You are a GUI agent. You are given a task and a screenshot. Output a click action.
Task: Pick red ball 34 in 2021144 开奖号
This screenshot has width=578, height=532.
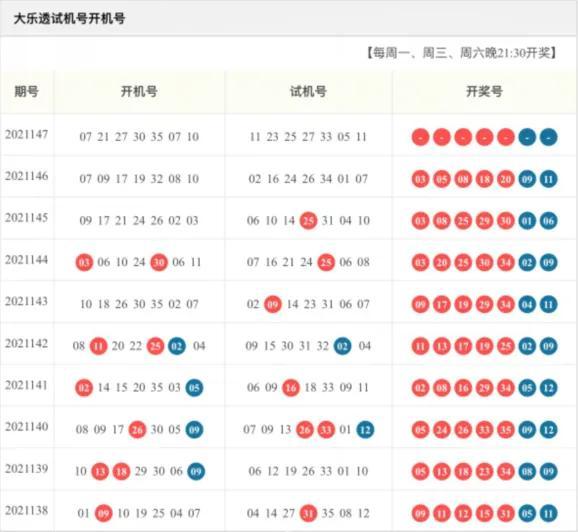coord(505,262)
